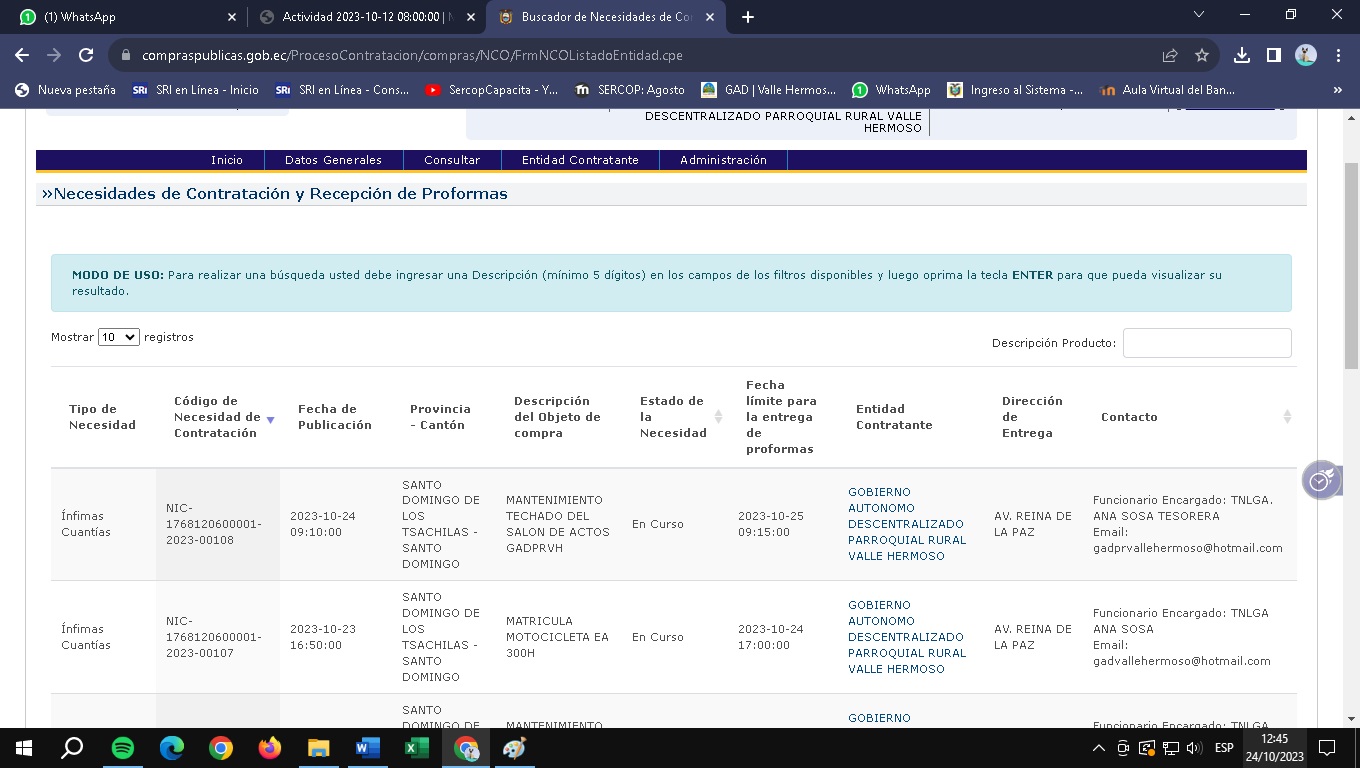Click the Descripción Producto search field
This screenshot has height=768, width=1360.
point(1206,343)
